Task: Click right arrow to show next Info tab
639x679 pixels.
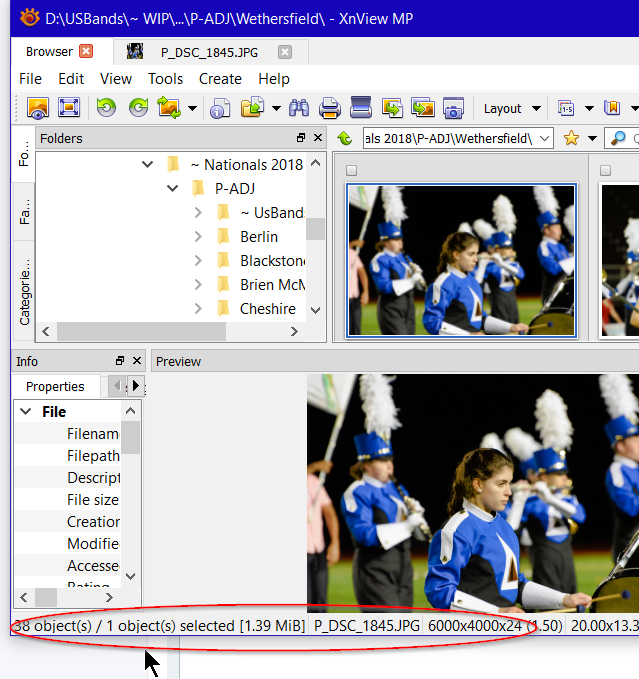Action: click(x=136, y=385)
